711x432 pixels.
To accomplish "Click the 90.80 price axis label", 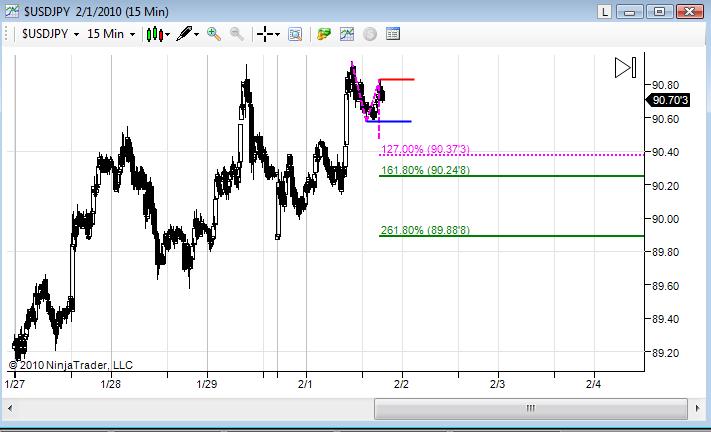I will pyautogui.click(x=665, y=85).
